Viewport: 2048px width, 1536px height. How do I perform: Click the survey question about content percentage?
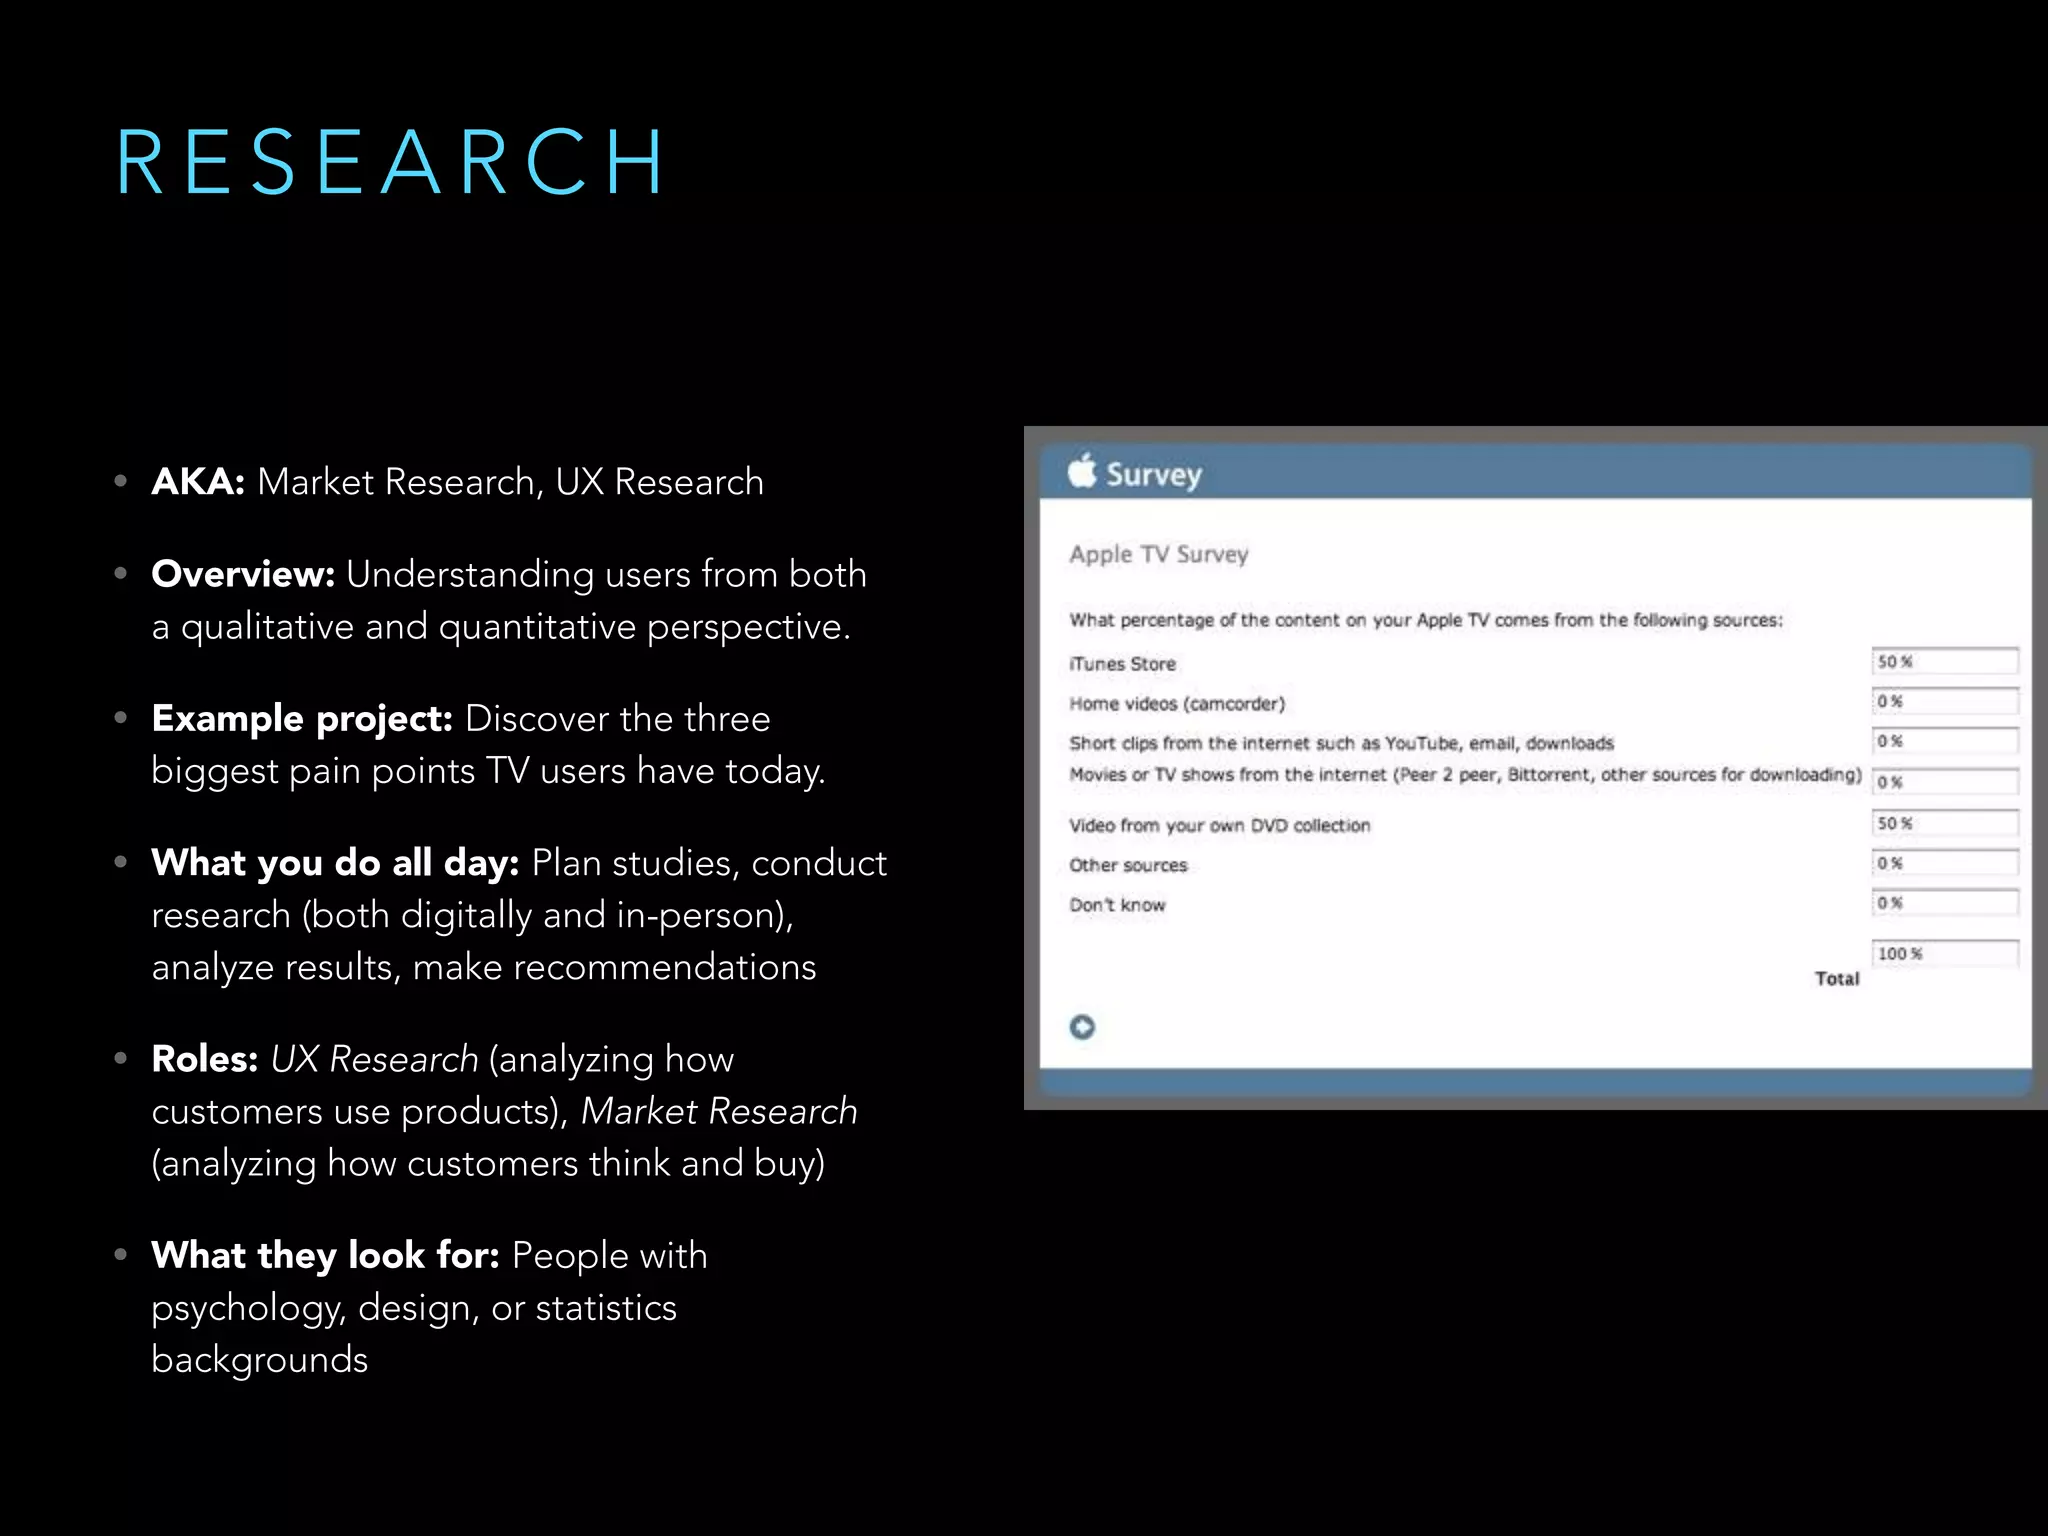pyautogui.click(x=1425, y=620)
